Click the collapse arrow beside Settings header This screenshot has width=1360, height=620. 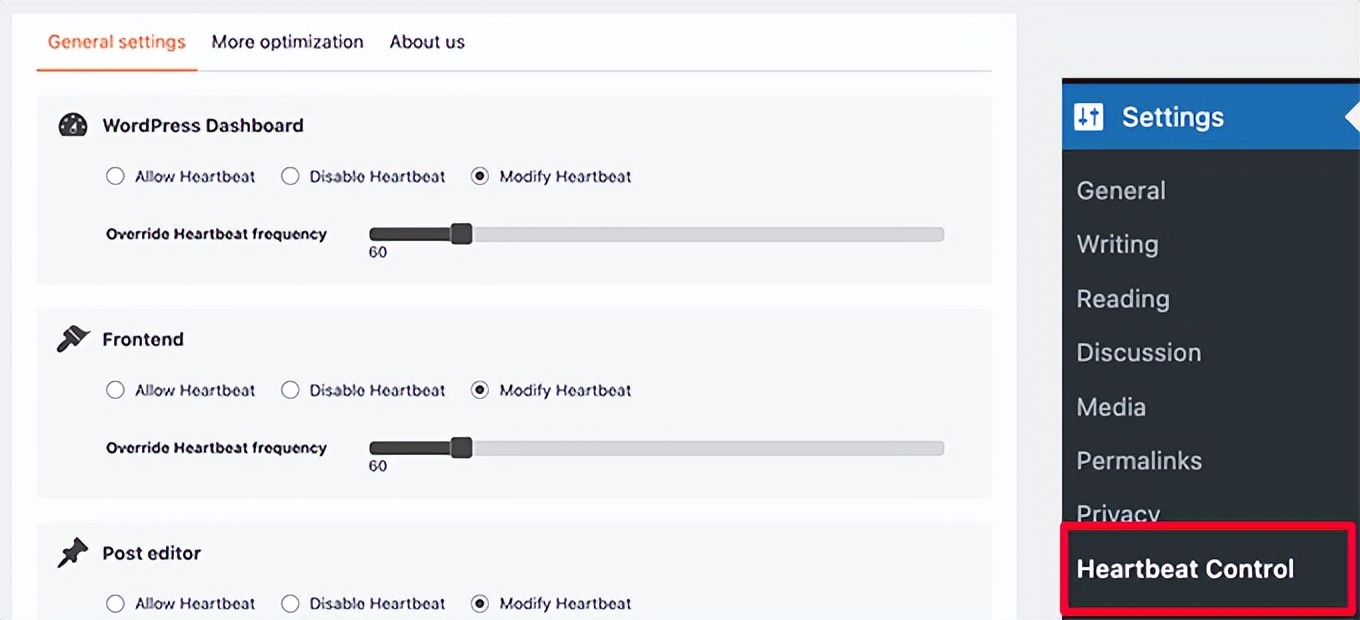(1351, 116)
